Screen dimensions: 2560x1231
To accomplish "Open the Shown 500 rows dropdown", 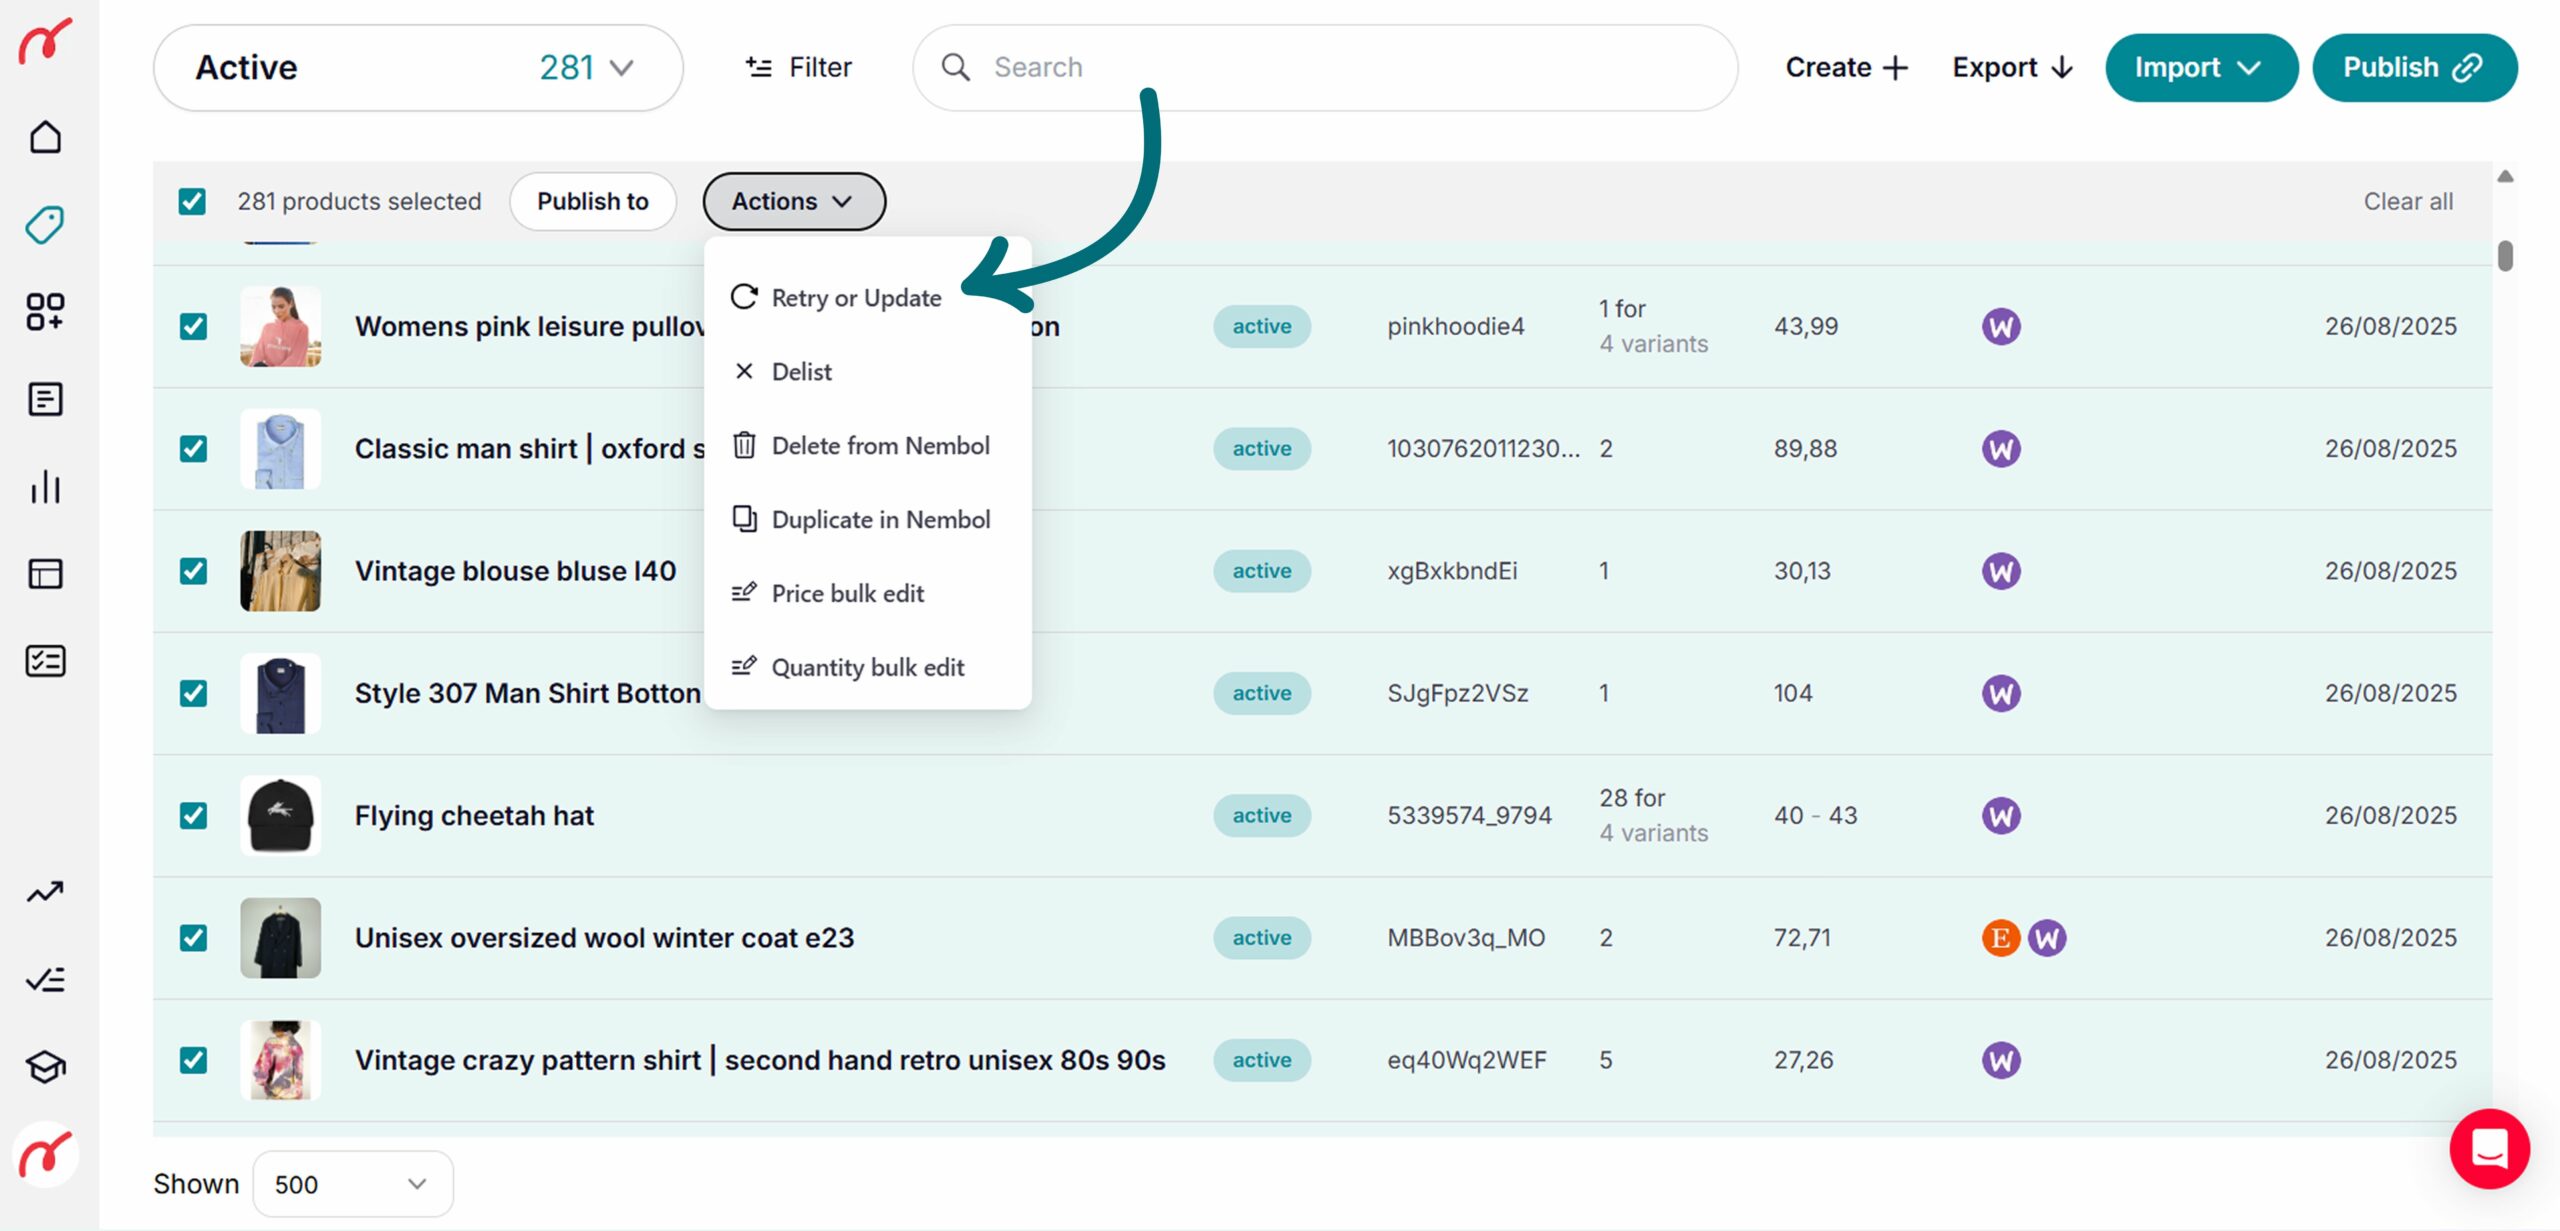I will pos(352,1184).
